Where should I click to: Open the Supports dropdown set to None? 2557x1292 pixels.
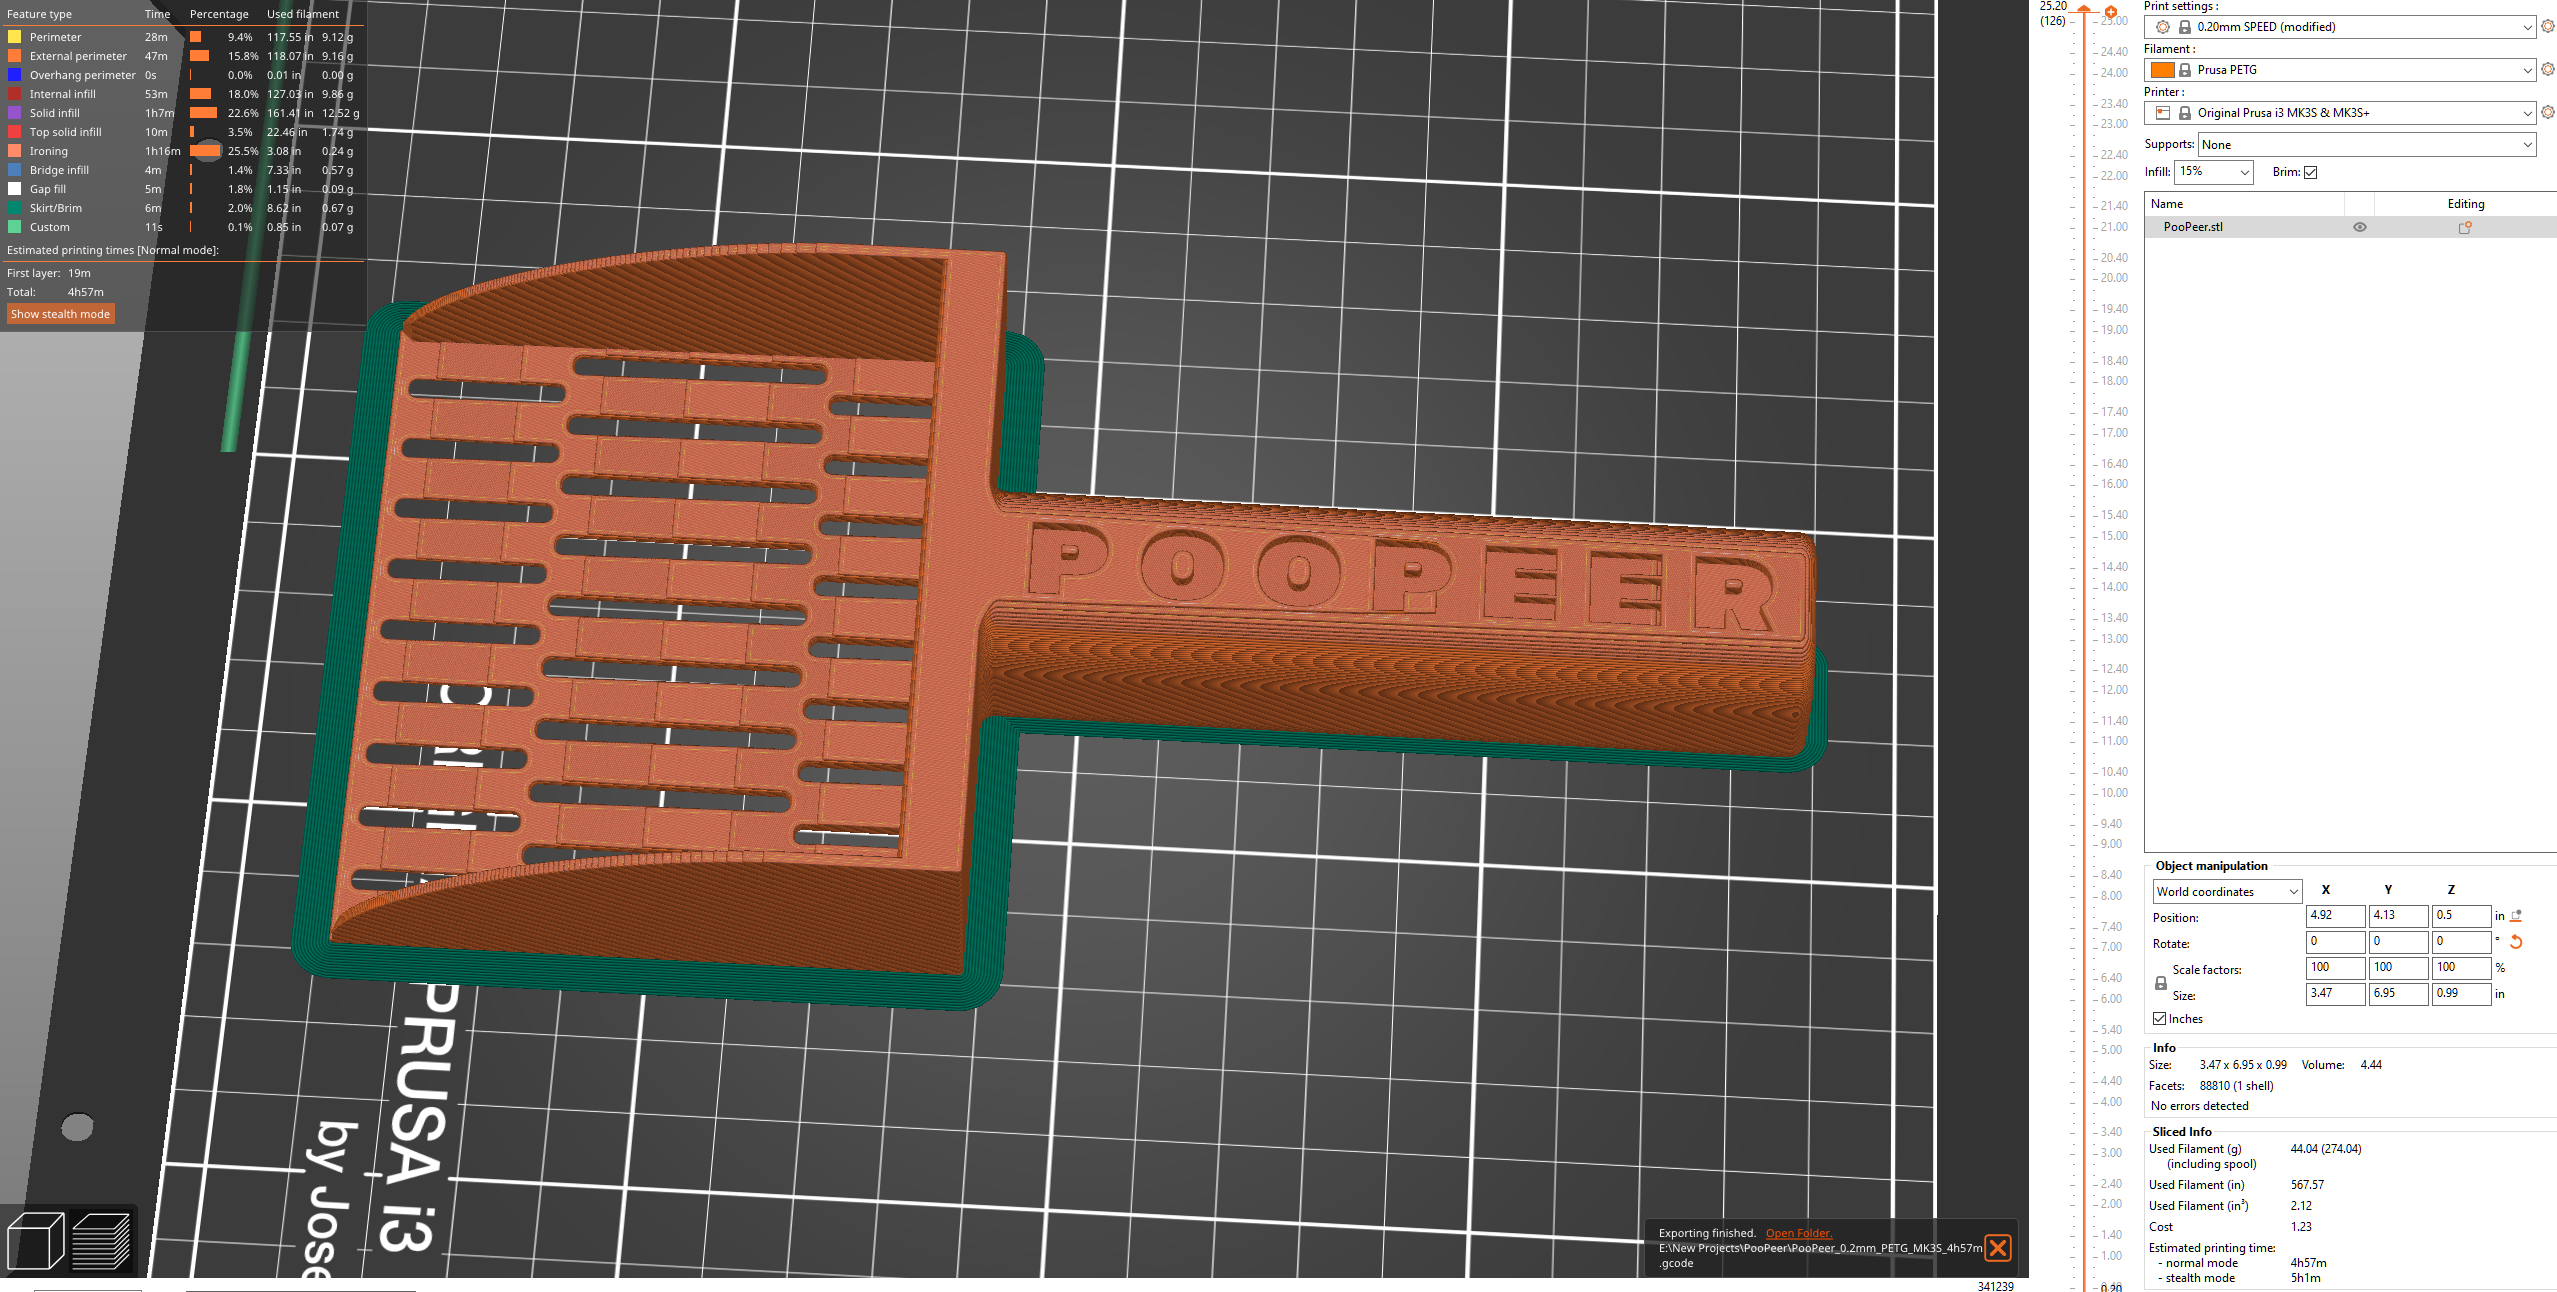tap(2367, 145)
